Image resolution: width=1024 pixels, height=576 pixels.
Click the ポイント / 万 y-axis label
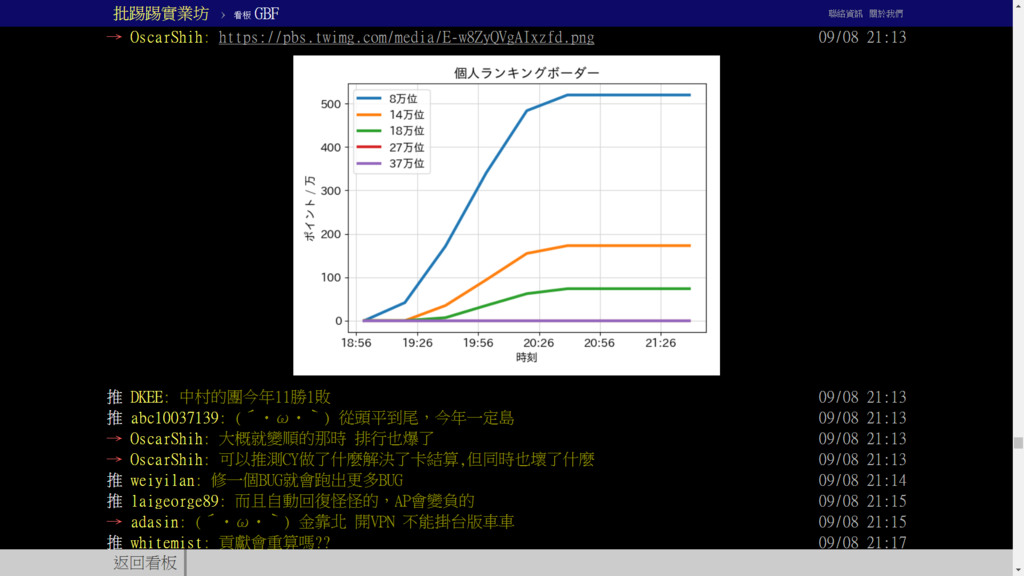click(x=310, y=208)
